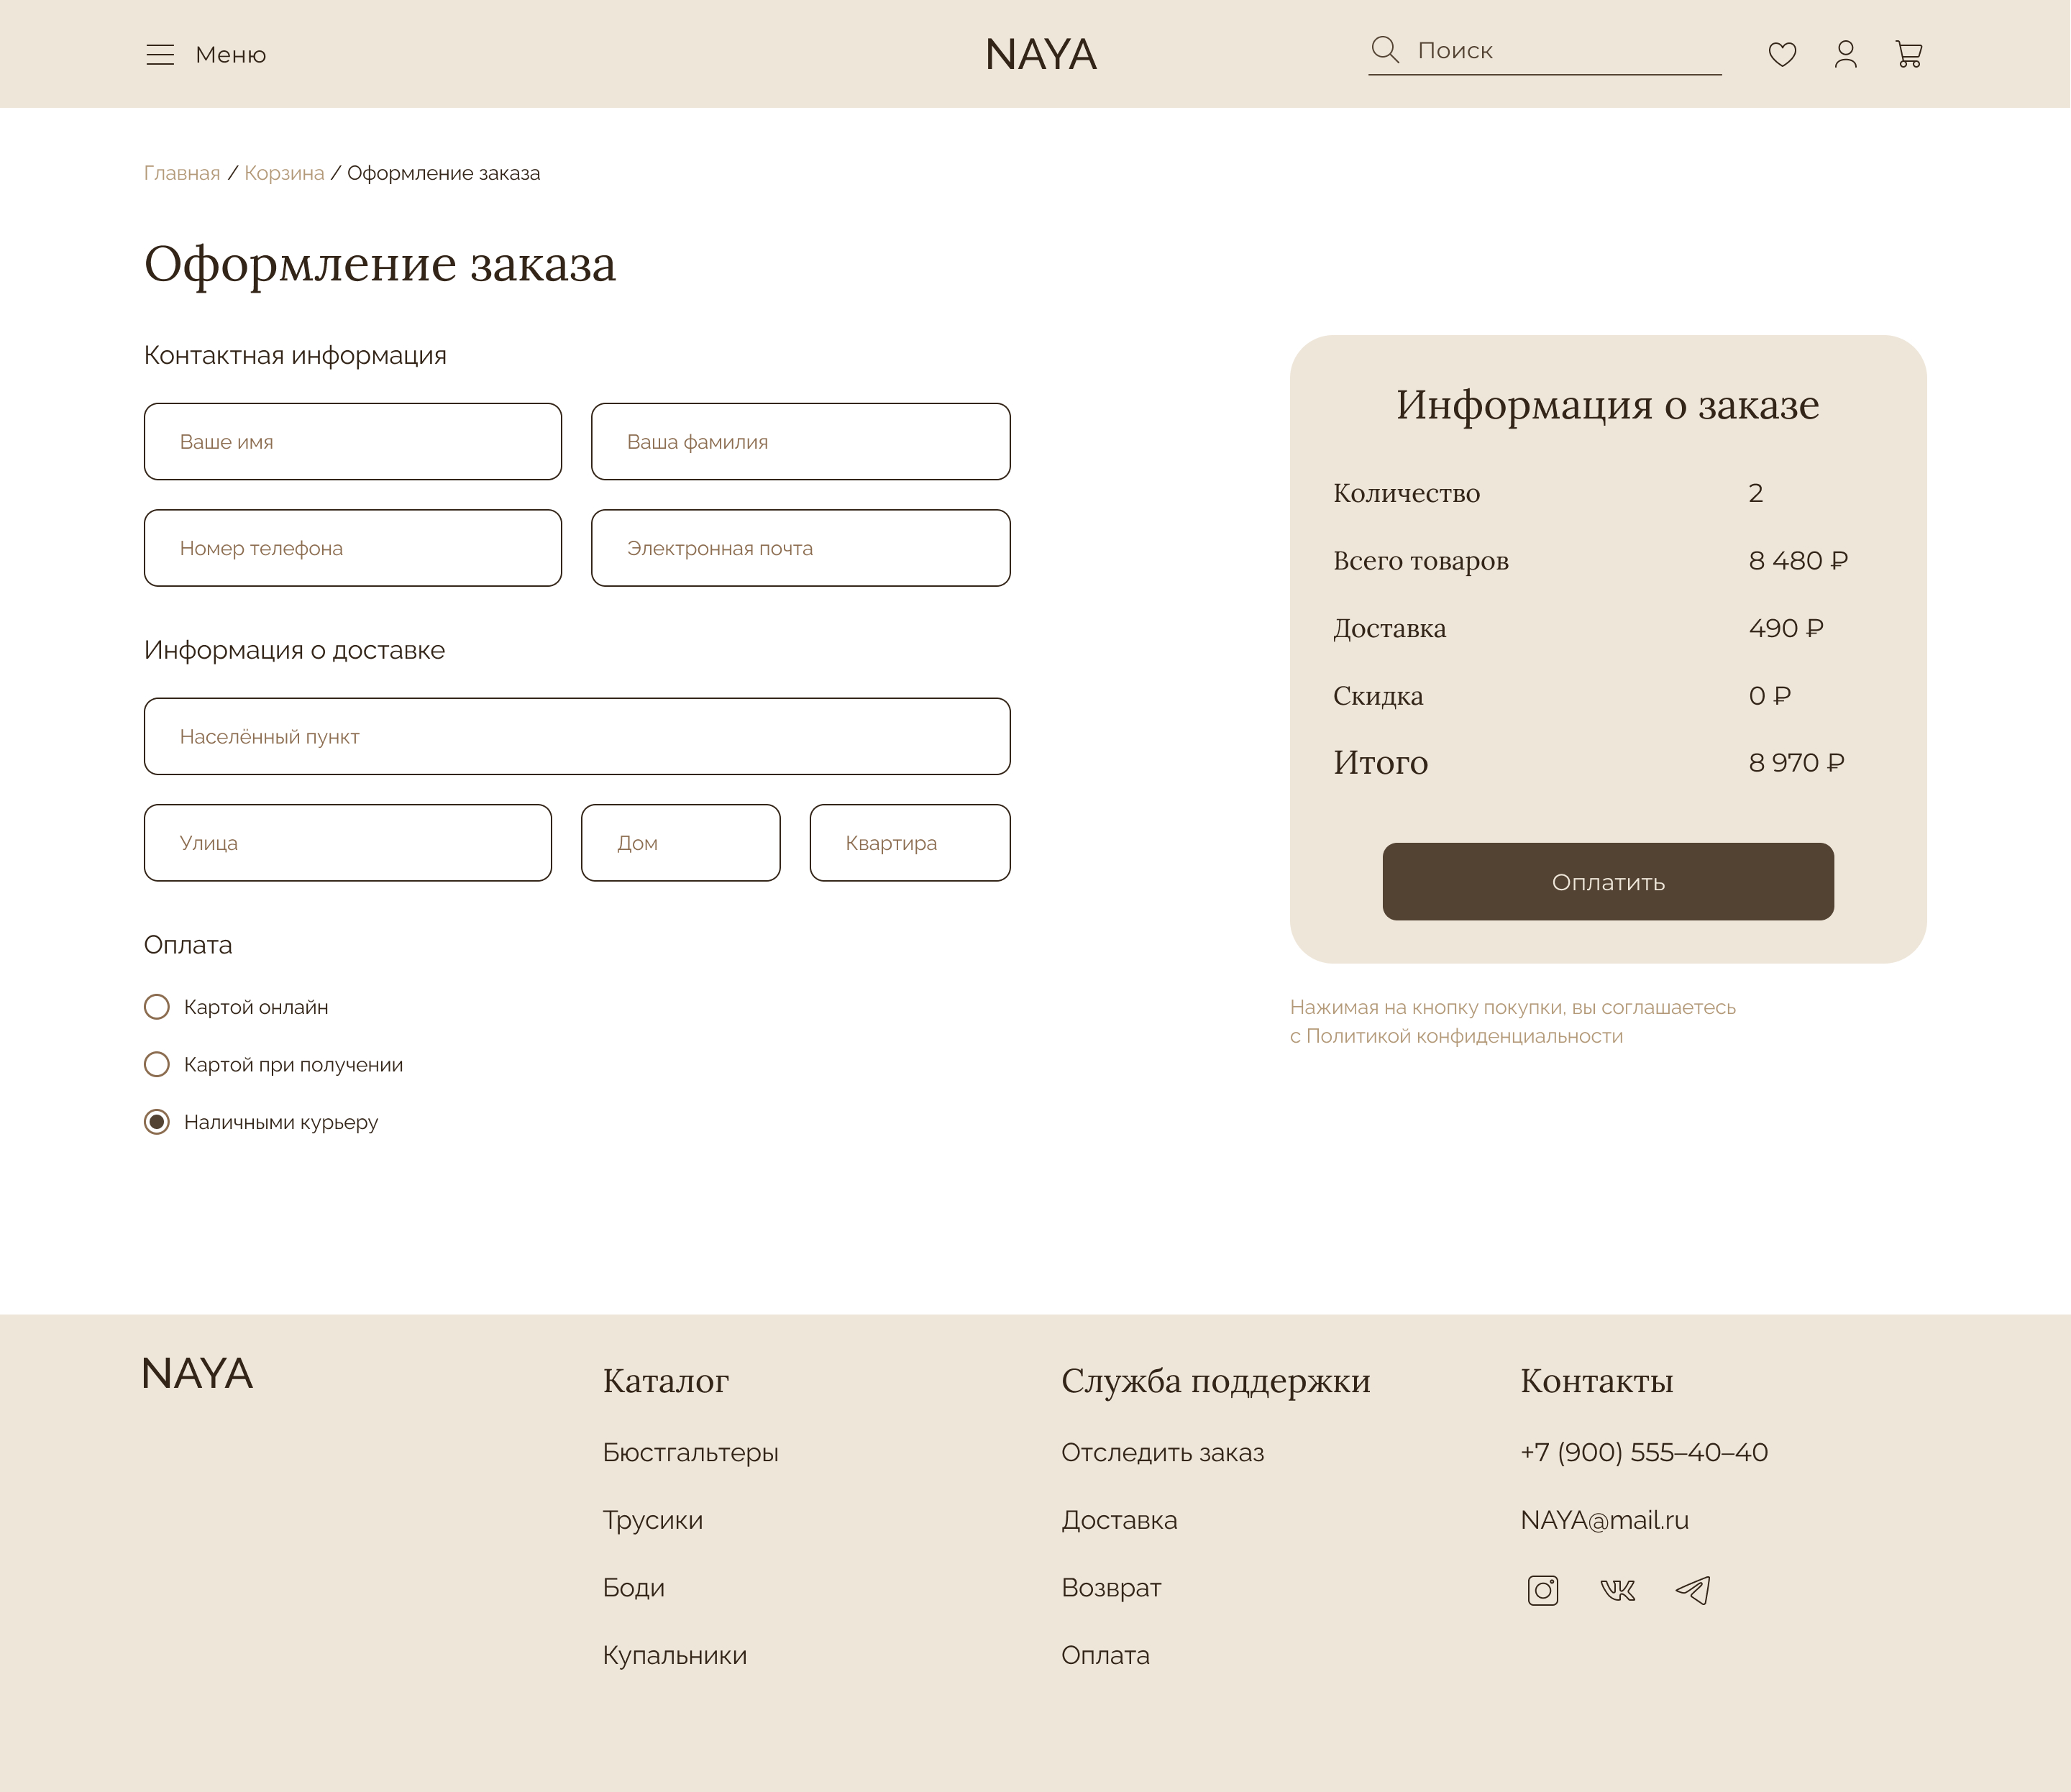Focus the Населённый пункт field
Screen dimensions: 2071x1792
point(577,736)
